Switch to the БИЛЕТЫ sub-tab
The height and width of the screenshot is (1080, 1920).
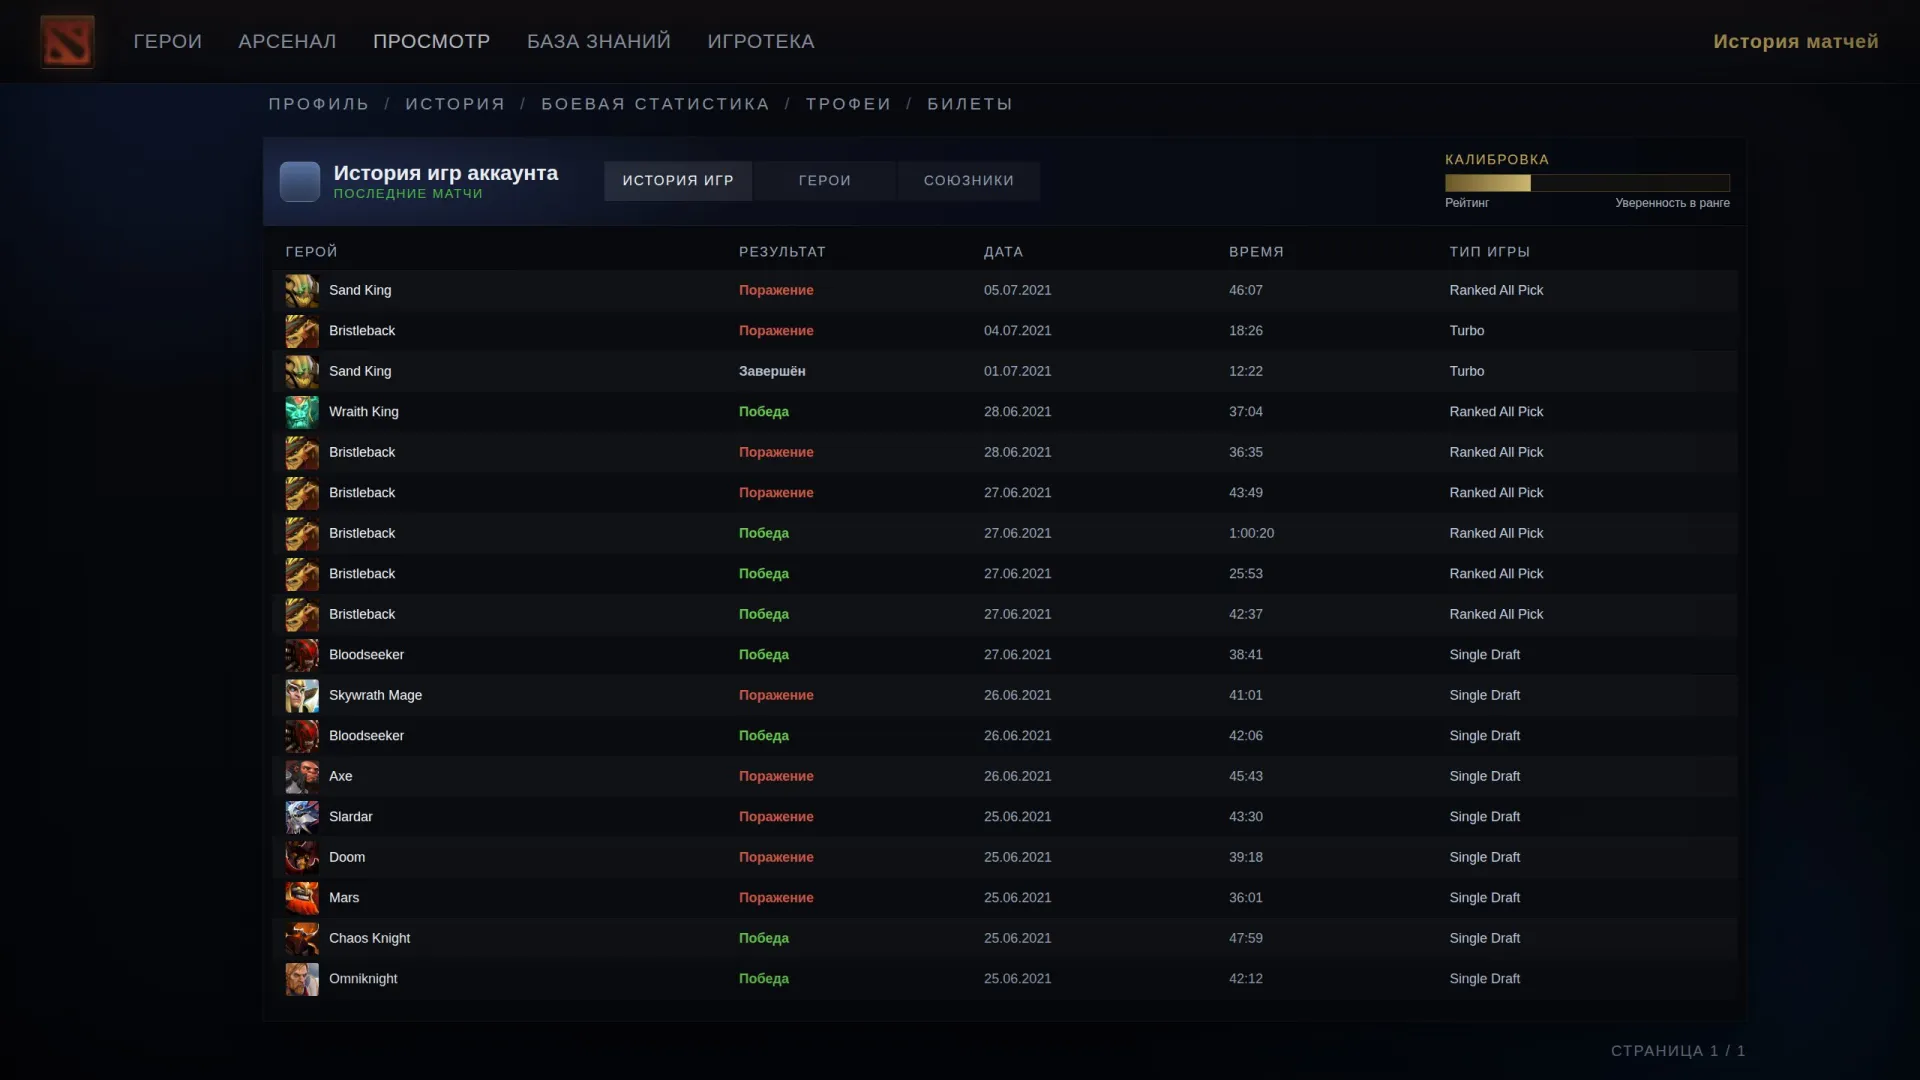tap(970, 104)
